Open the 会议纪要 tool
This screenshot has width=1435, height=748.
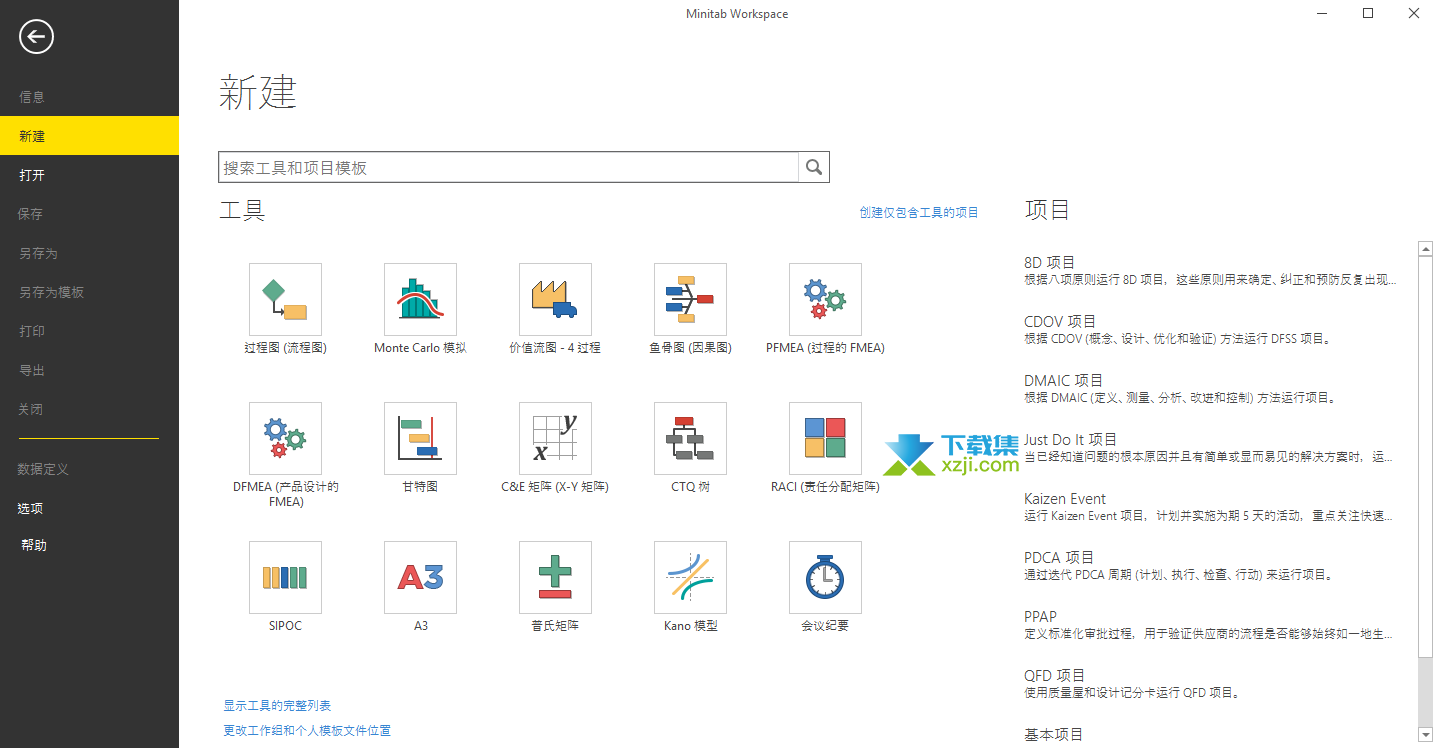click(x=824, y=577)
